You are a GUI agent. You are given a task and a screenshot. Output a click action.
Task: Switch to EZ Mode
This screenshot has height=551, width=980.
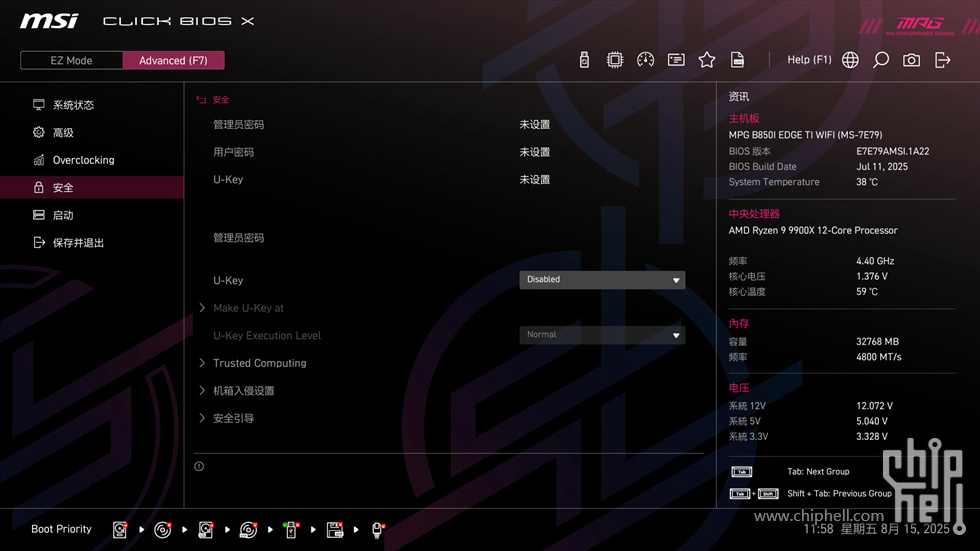71,61
